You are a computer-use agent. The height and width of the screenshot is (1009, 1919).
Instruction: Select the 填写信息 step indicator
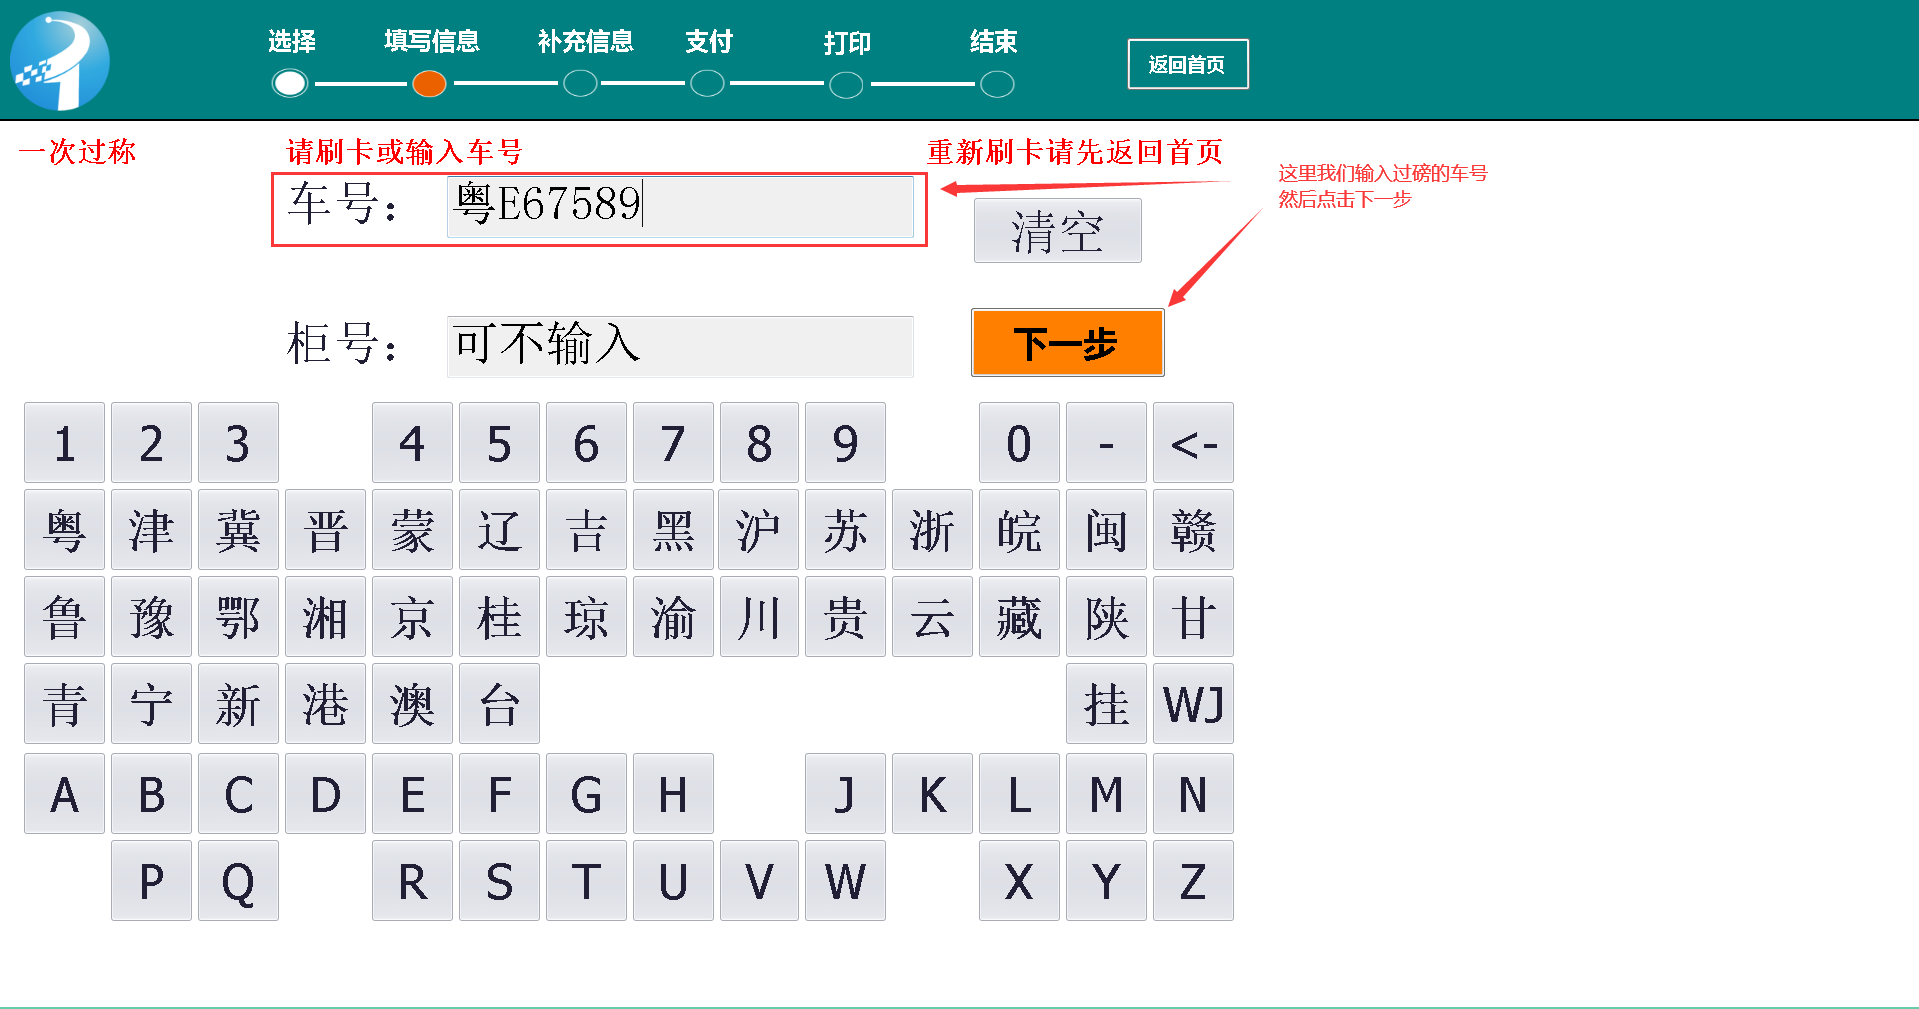429,84
